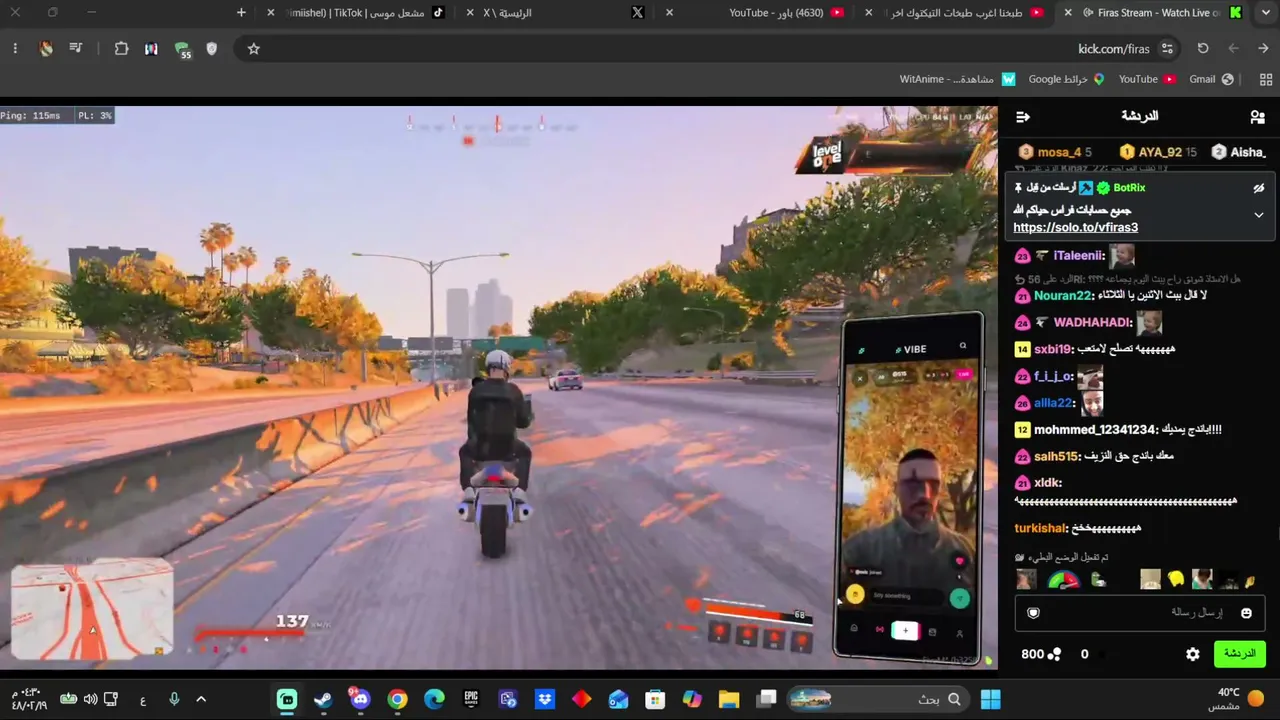Hide the pinned BotRix message
The image size is (1280, 720).
tap(1259, 188)
